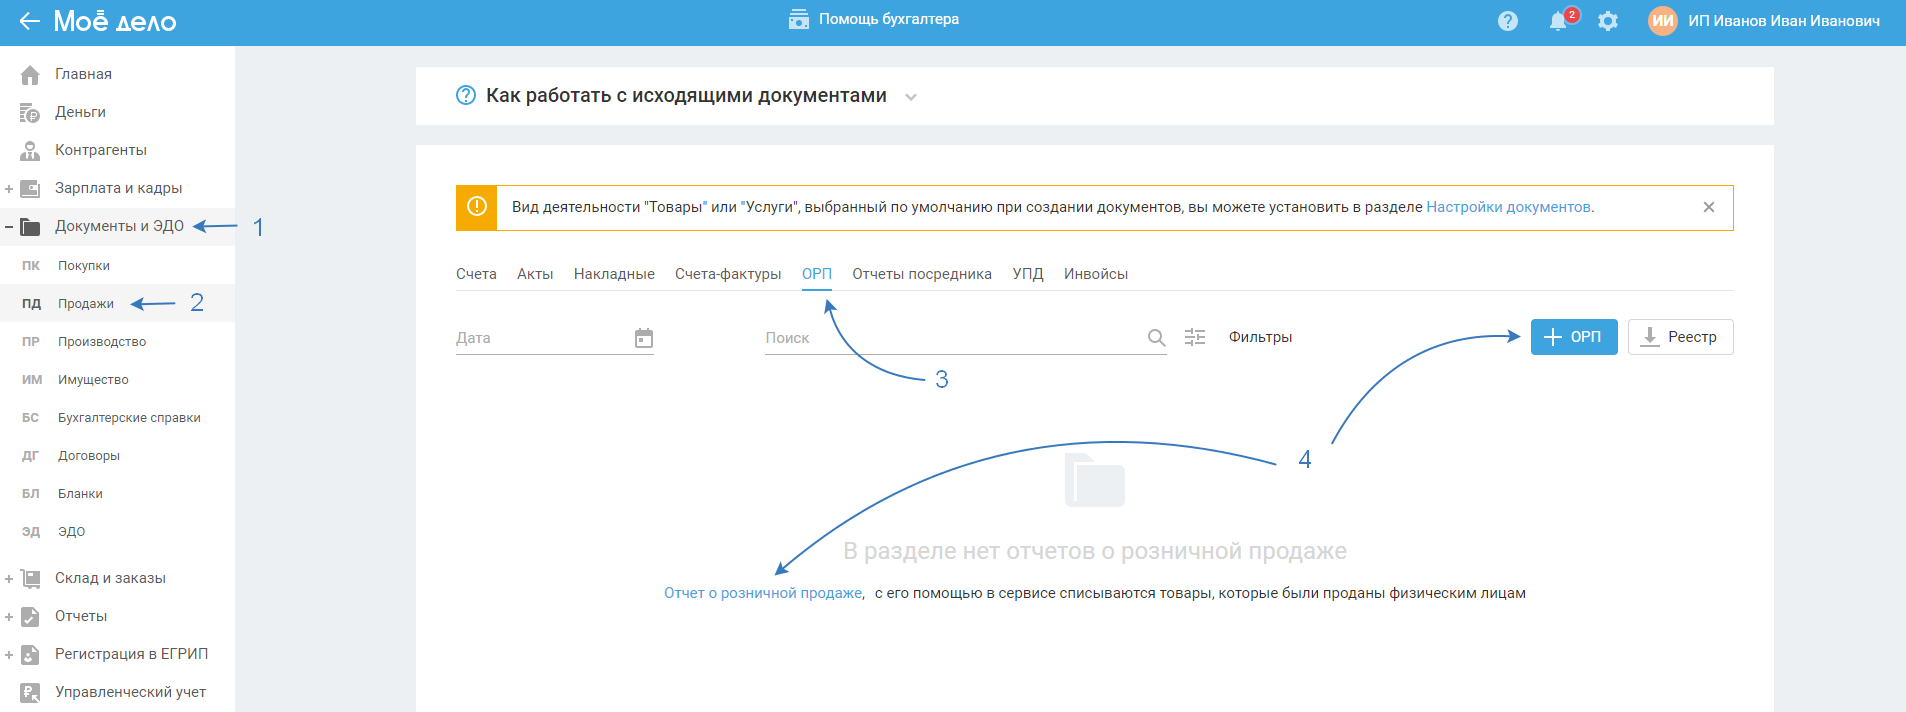Open the help question mark in top bar
The width and height of the screenshot is (1906, 712).
tap(1508, 21)
